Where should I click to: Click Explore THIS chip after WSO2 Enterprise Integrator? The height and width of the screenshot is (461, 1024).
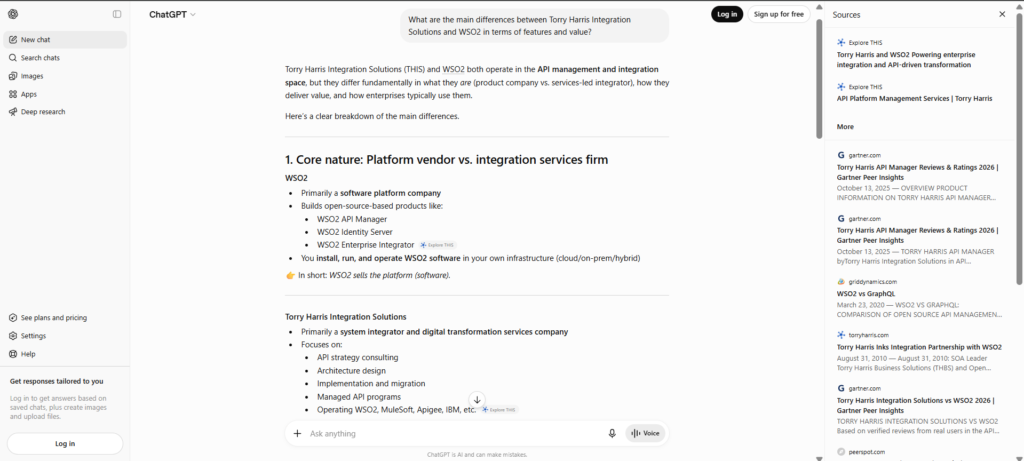(x=438, y=245)
